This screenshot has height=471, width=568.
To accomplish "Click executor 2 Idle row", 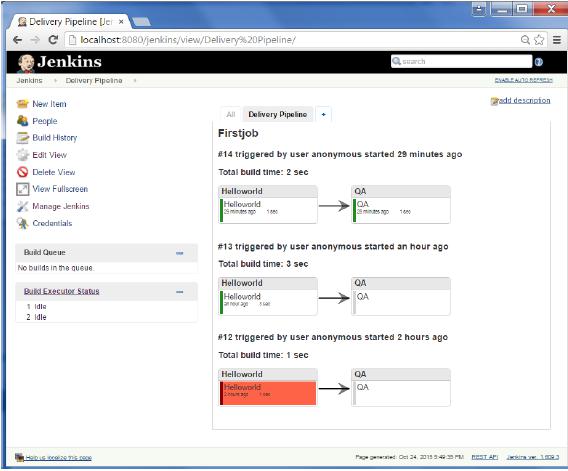I will pos(36,317).
